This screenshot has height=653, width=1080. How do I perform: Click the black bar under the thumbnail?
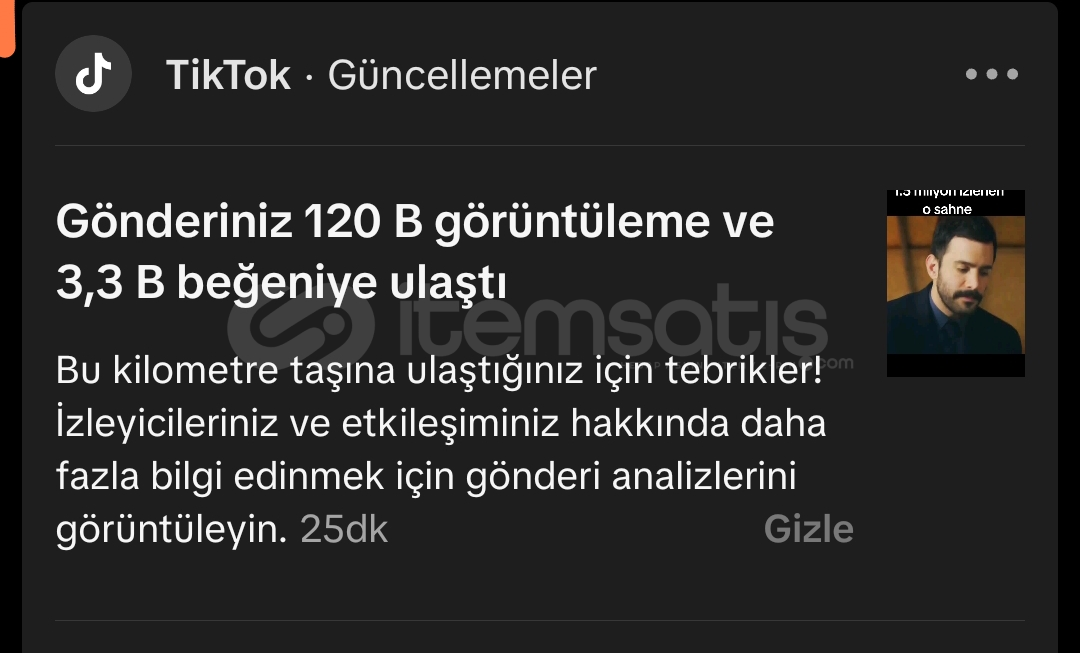point(955,365)
